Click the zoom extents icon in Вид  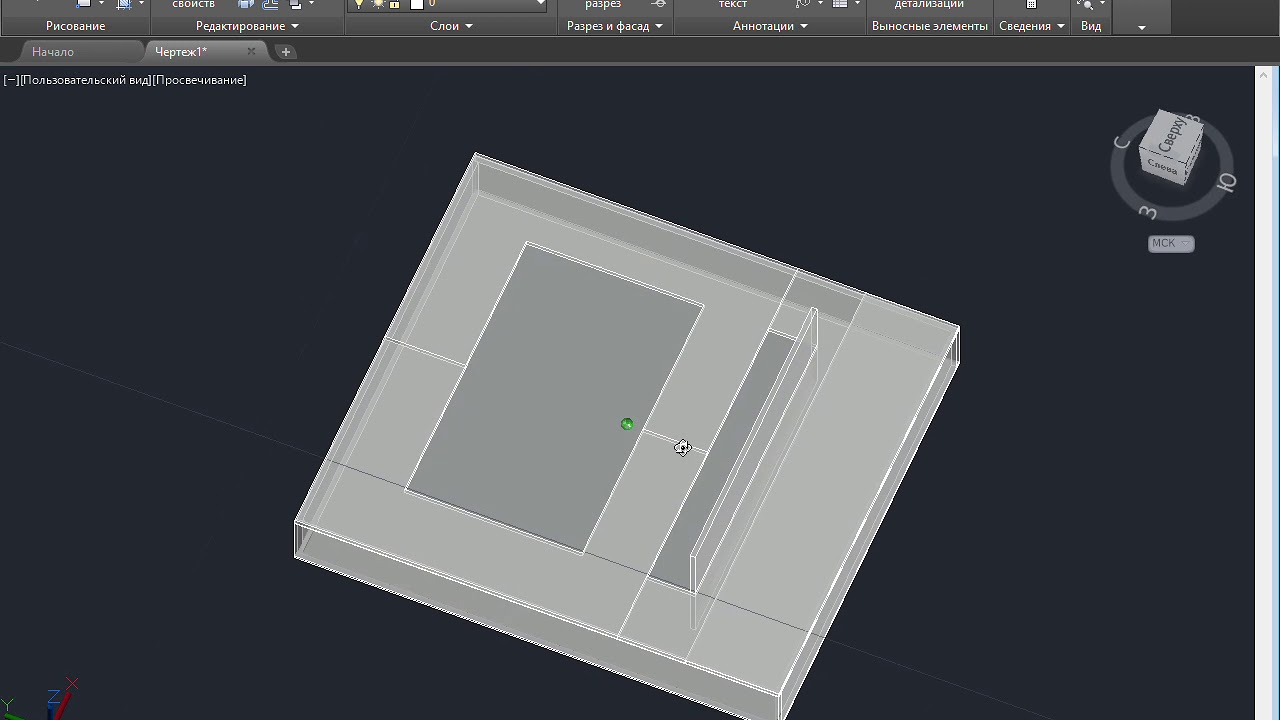pyautogui.click(x=1087, y=4)
